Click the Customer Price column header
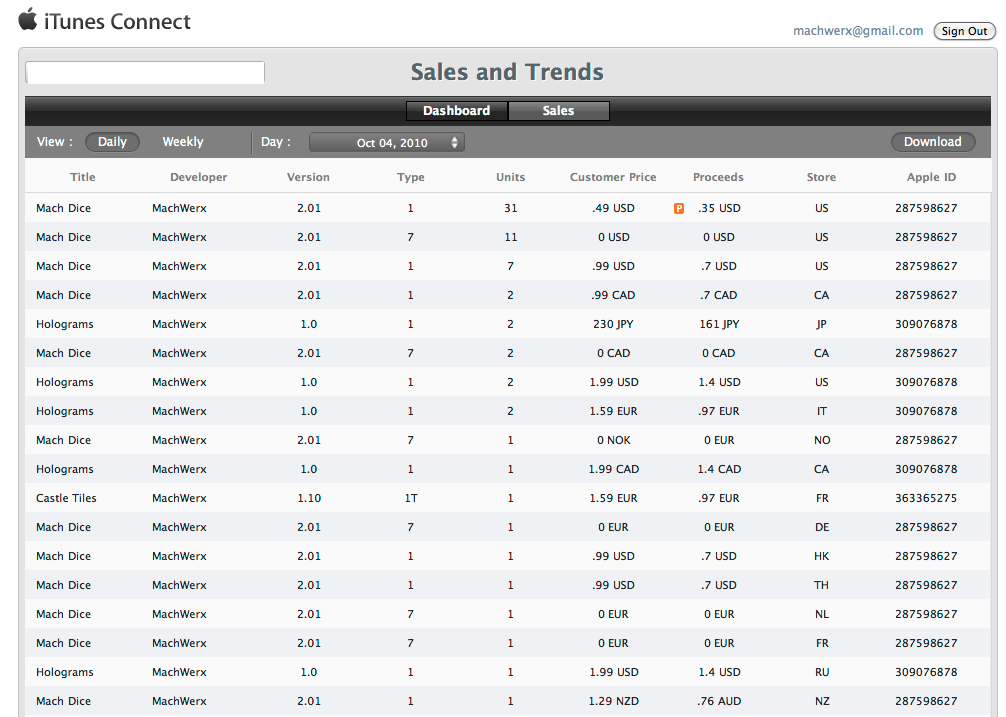This screenshot has width=1006, height=717. [613, 177]
